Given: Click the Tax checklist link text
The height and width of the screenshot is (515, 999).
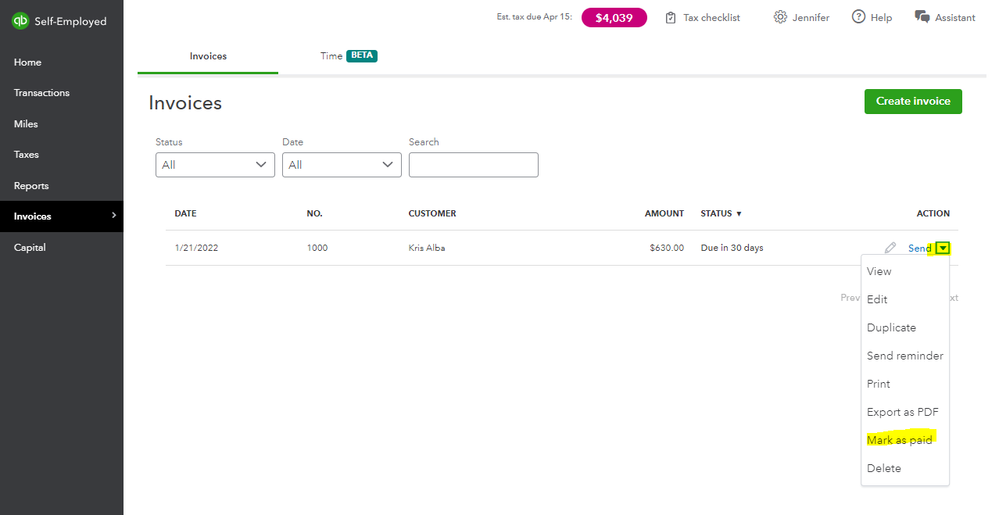Looking at the screenshot, I should click(712, 18).
